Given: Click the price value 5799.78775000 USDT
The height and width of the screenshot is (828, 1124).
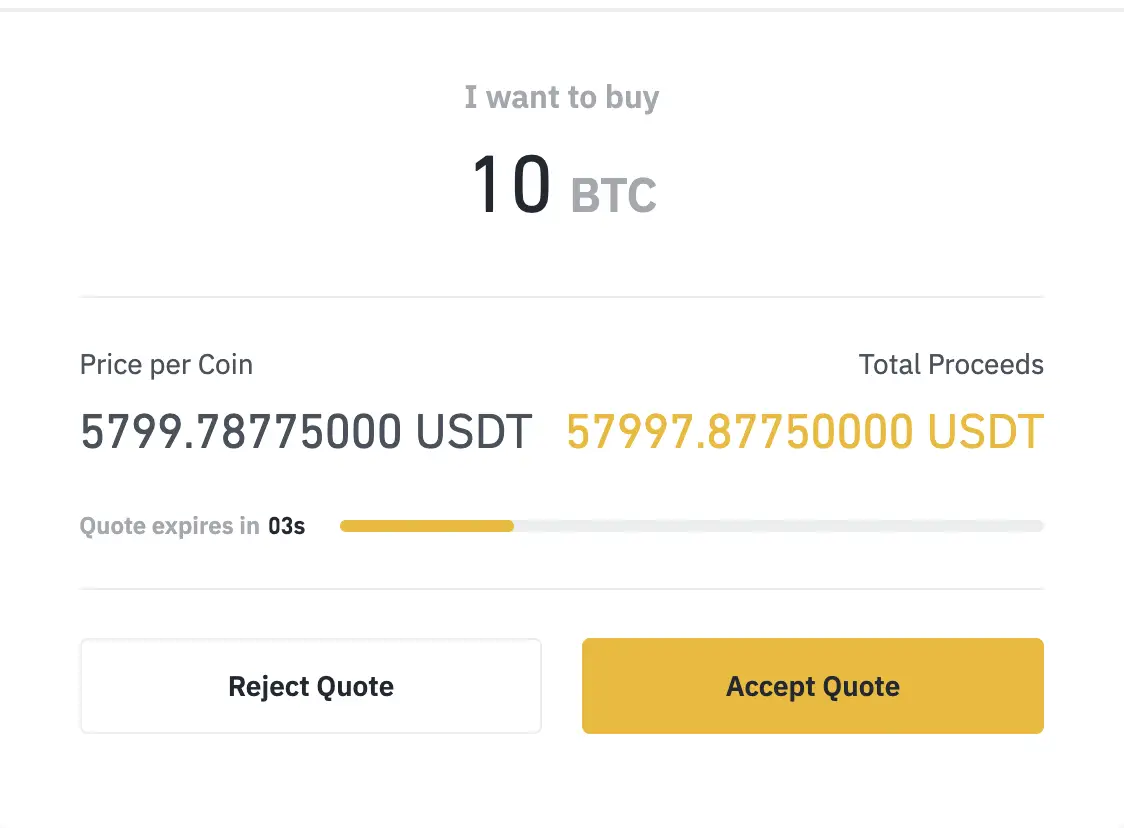Looking at the screenshot, I should pyautogui.click(x=307, y=431).
